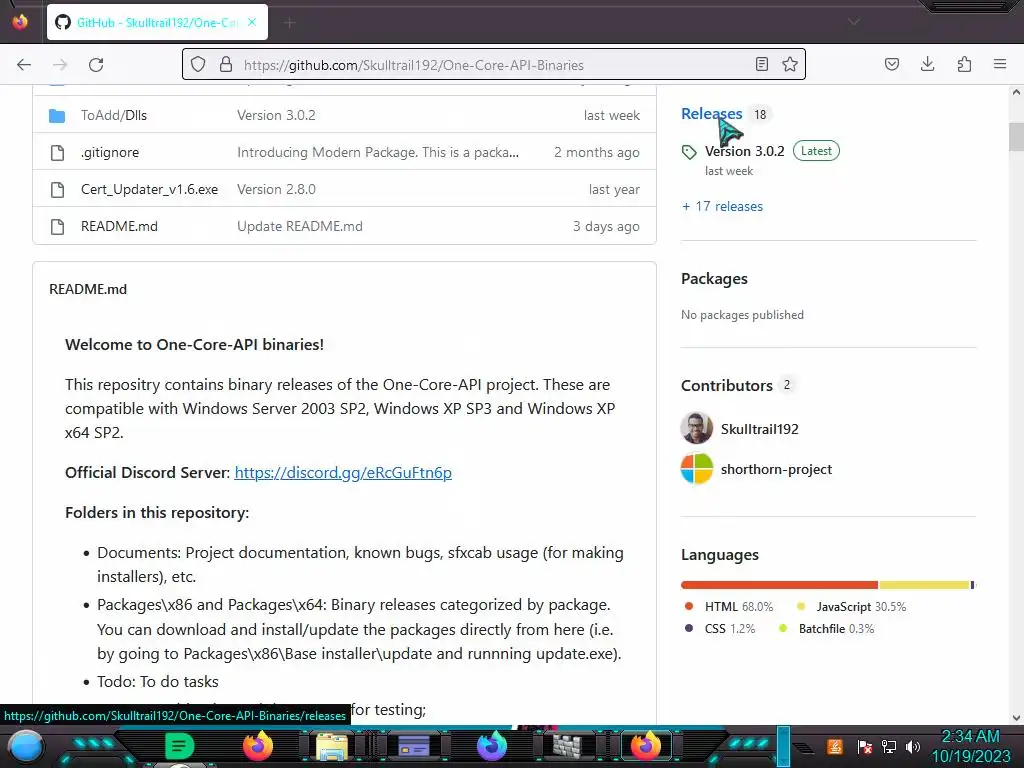Image resolution: width=1024 pixels, height=768 pixels.
Task: Click the page vertical scrollbar thumb
Action: click(x=1016, y=137)
